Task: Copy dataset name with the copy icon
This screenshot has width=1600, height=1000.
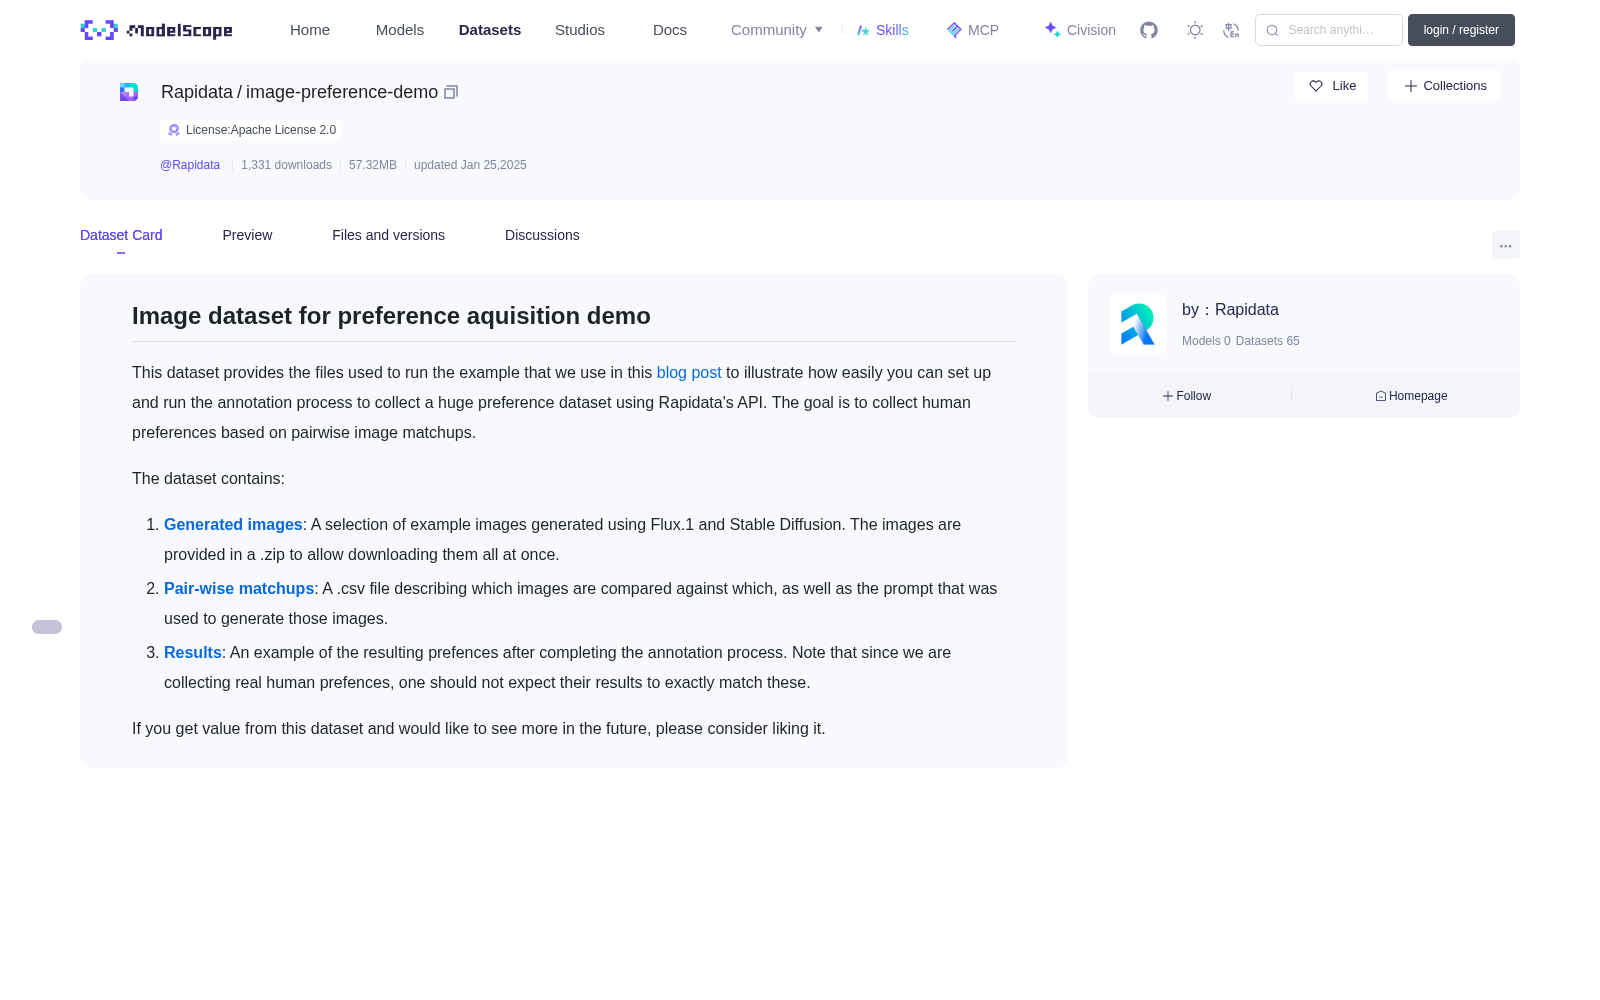Action: (451, 92)
